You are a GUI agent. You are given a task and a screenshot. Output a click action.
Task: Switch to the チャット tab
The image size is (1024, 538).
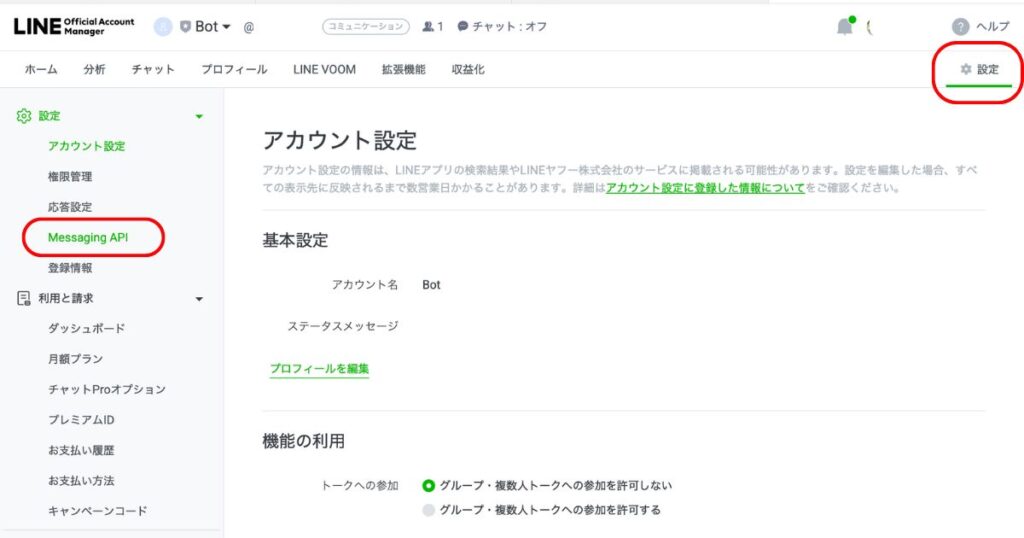(153, 69)
